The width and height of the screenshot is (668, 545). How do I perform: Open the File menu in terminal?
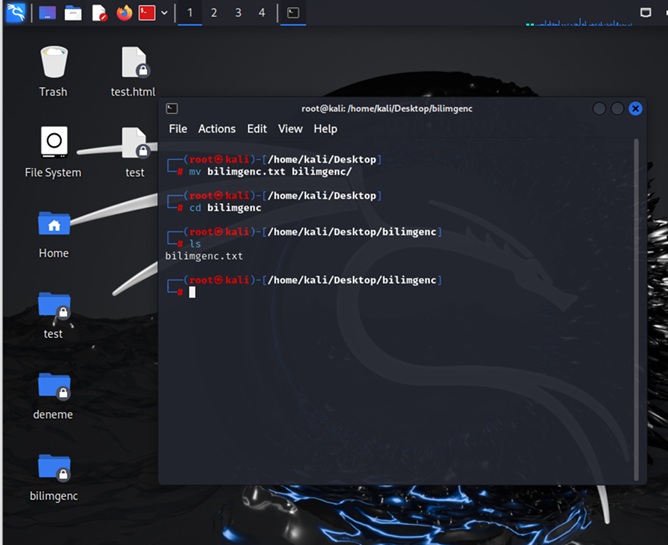[178, 129]
